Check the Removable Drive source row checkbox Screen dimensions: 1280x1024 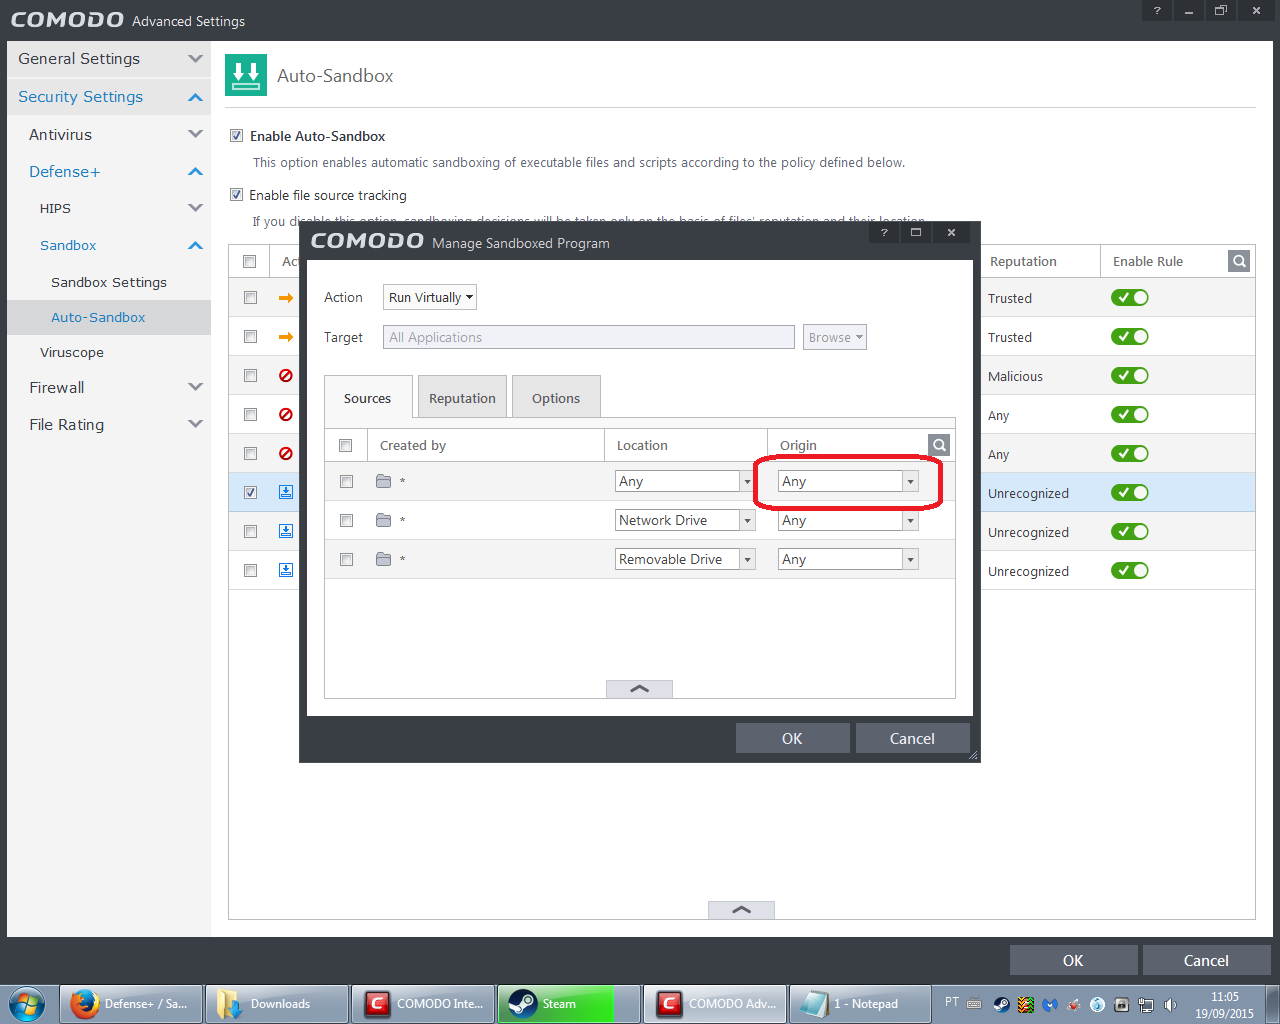click(346, 559)
